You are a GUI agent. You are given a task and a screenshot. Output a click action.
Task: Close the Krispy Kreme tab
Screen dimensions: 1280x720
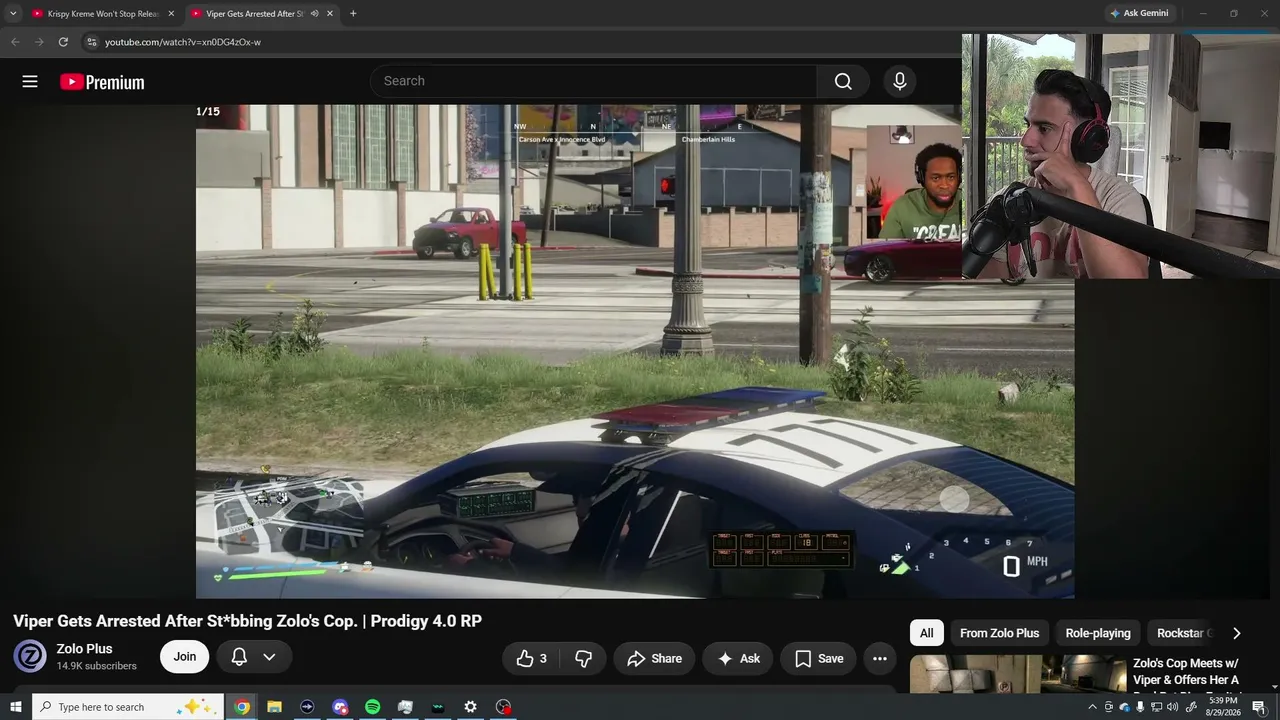171,14
